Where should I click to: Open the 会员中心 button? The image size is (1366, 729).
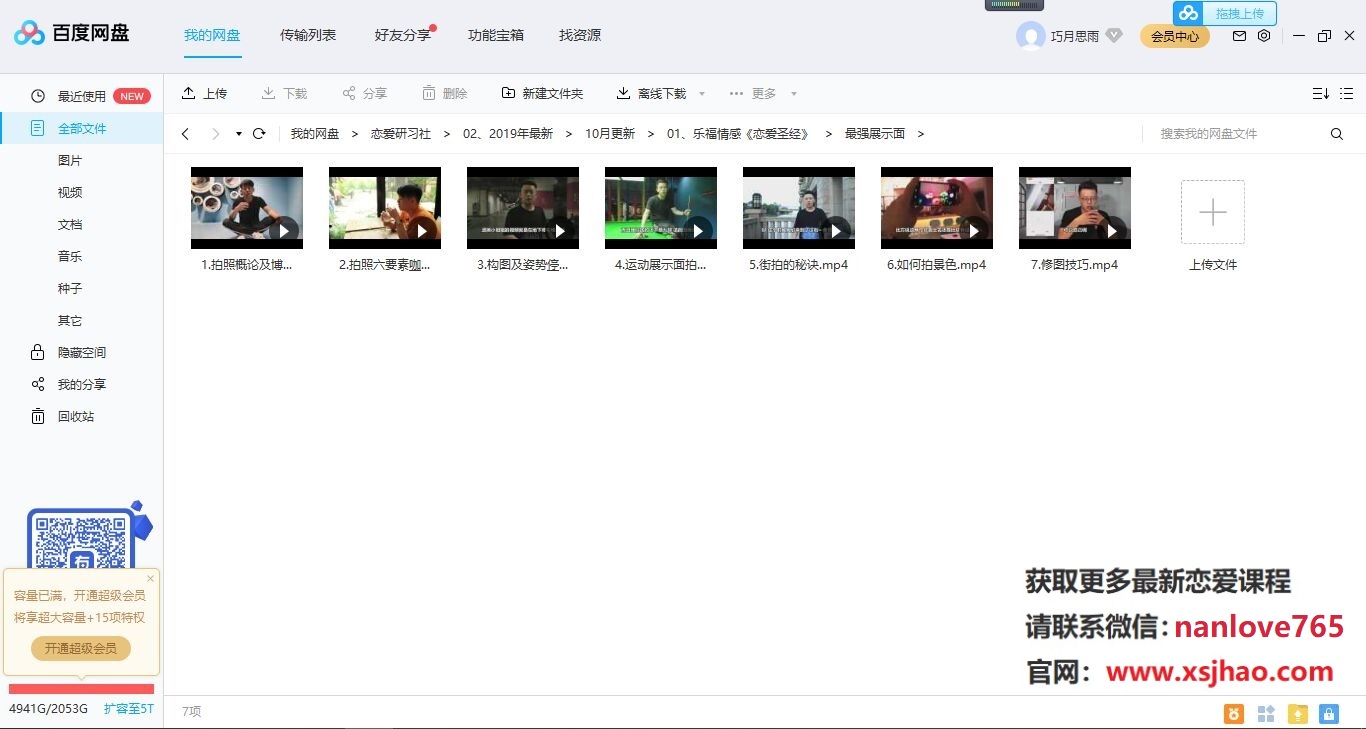[x=1175, y=36]
